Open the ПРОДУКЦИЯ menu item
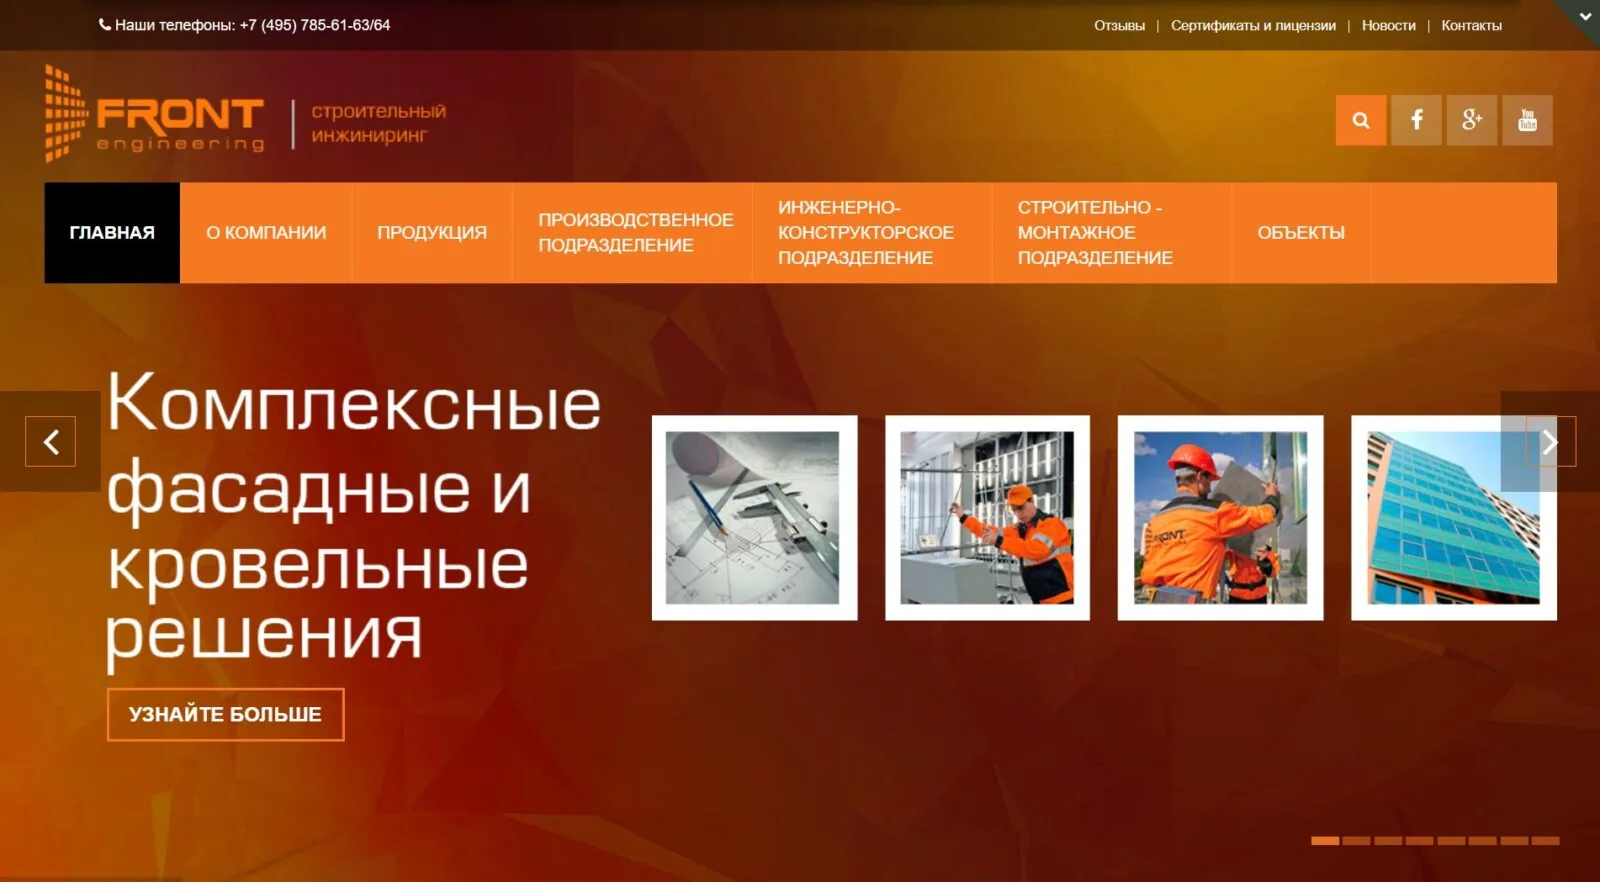This screenshot has height=882, width=1600. coord(432,232)
